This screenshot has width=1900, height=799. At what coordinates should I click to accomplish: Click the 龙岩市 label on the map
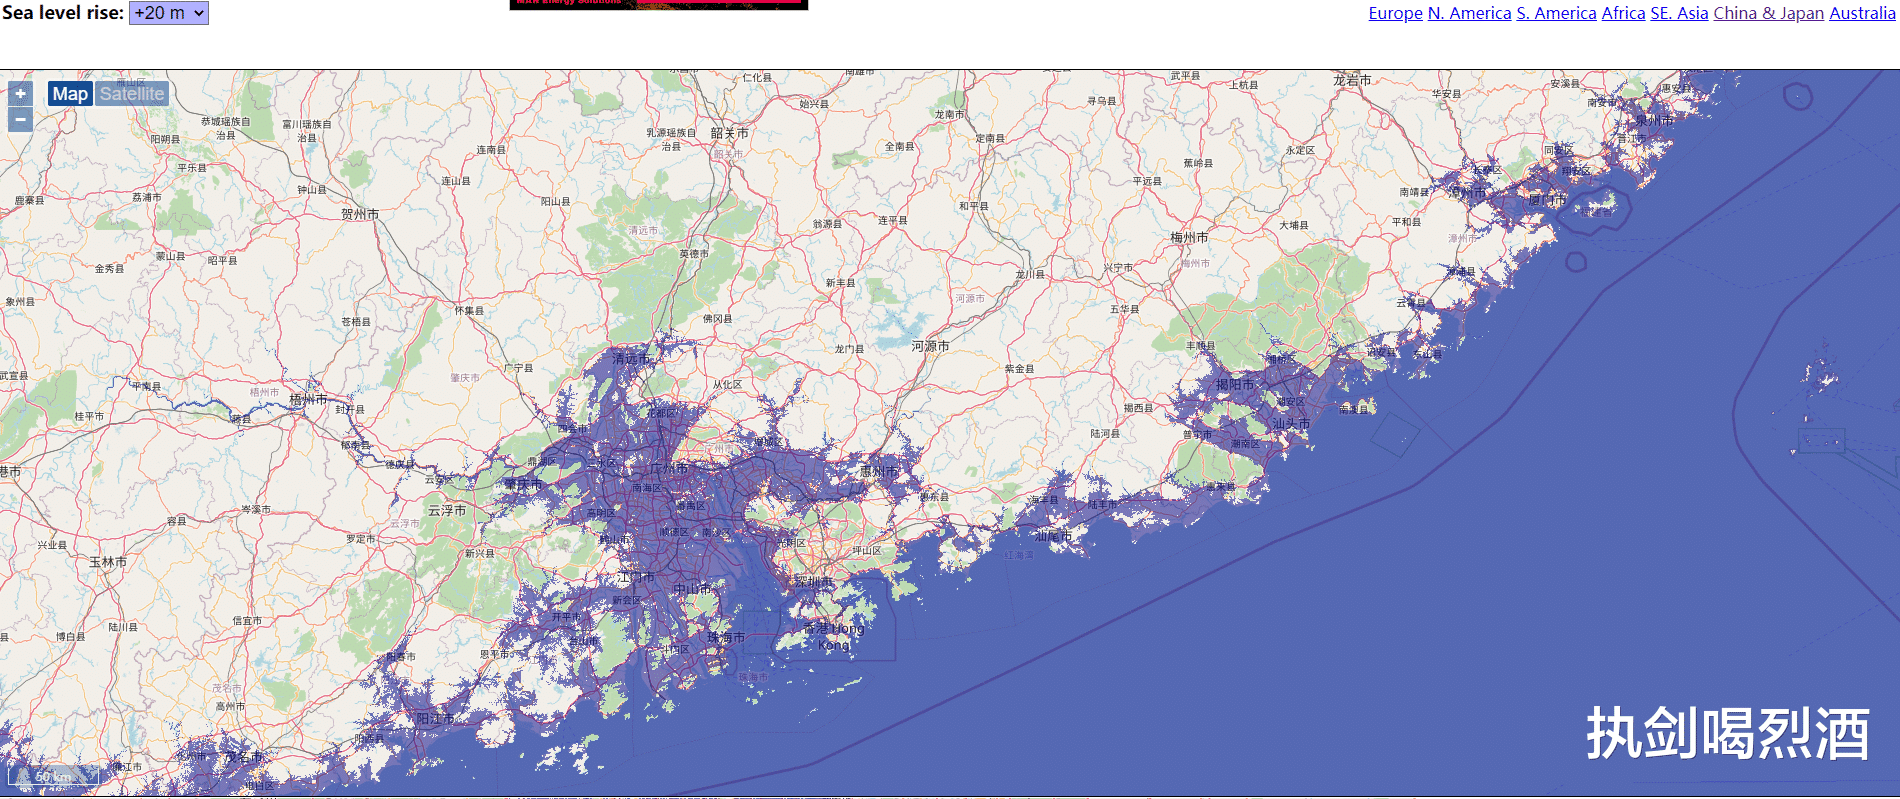(x=1352, y=80)
